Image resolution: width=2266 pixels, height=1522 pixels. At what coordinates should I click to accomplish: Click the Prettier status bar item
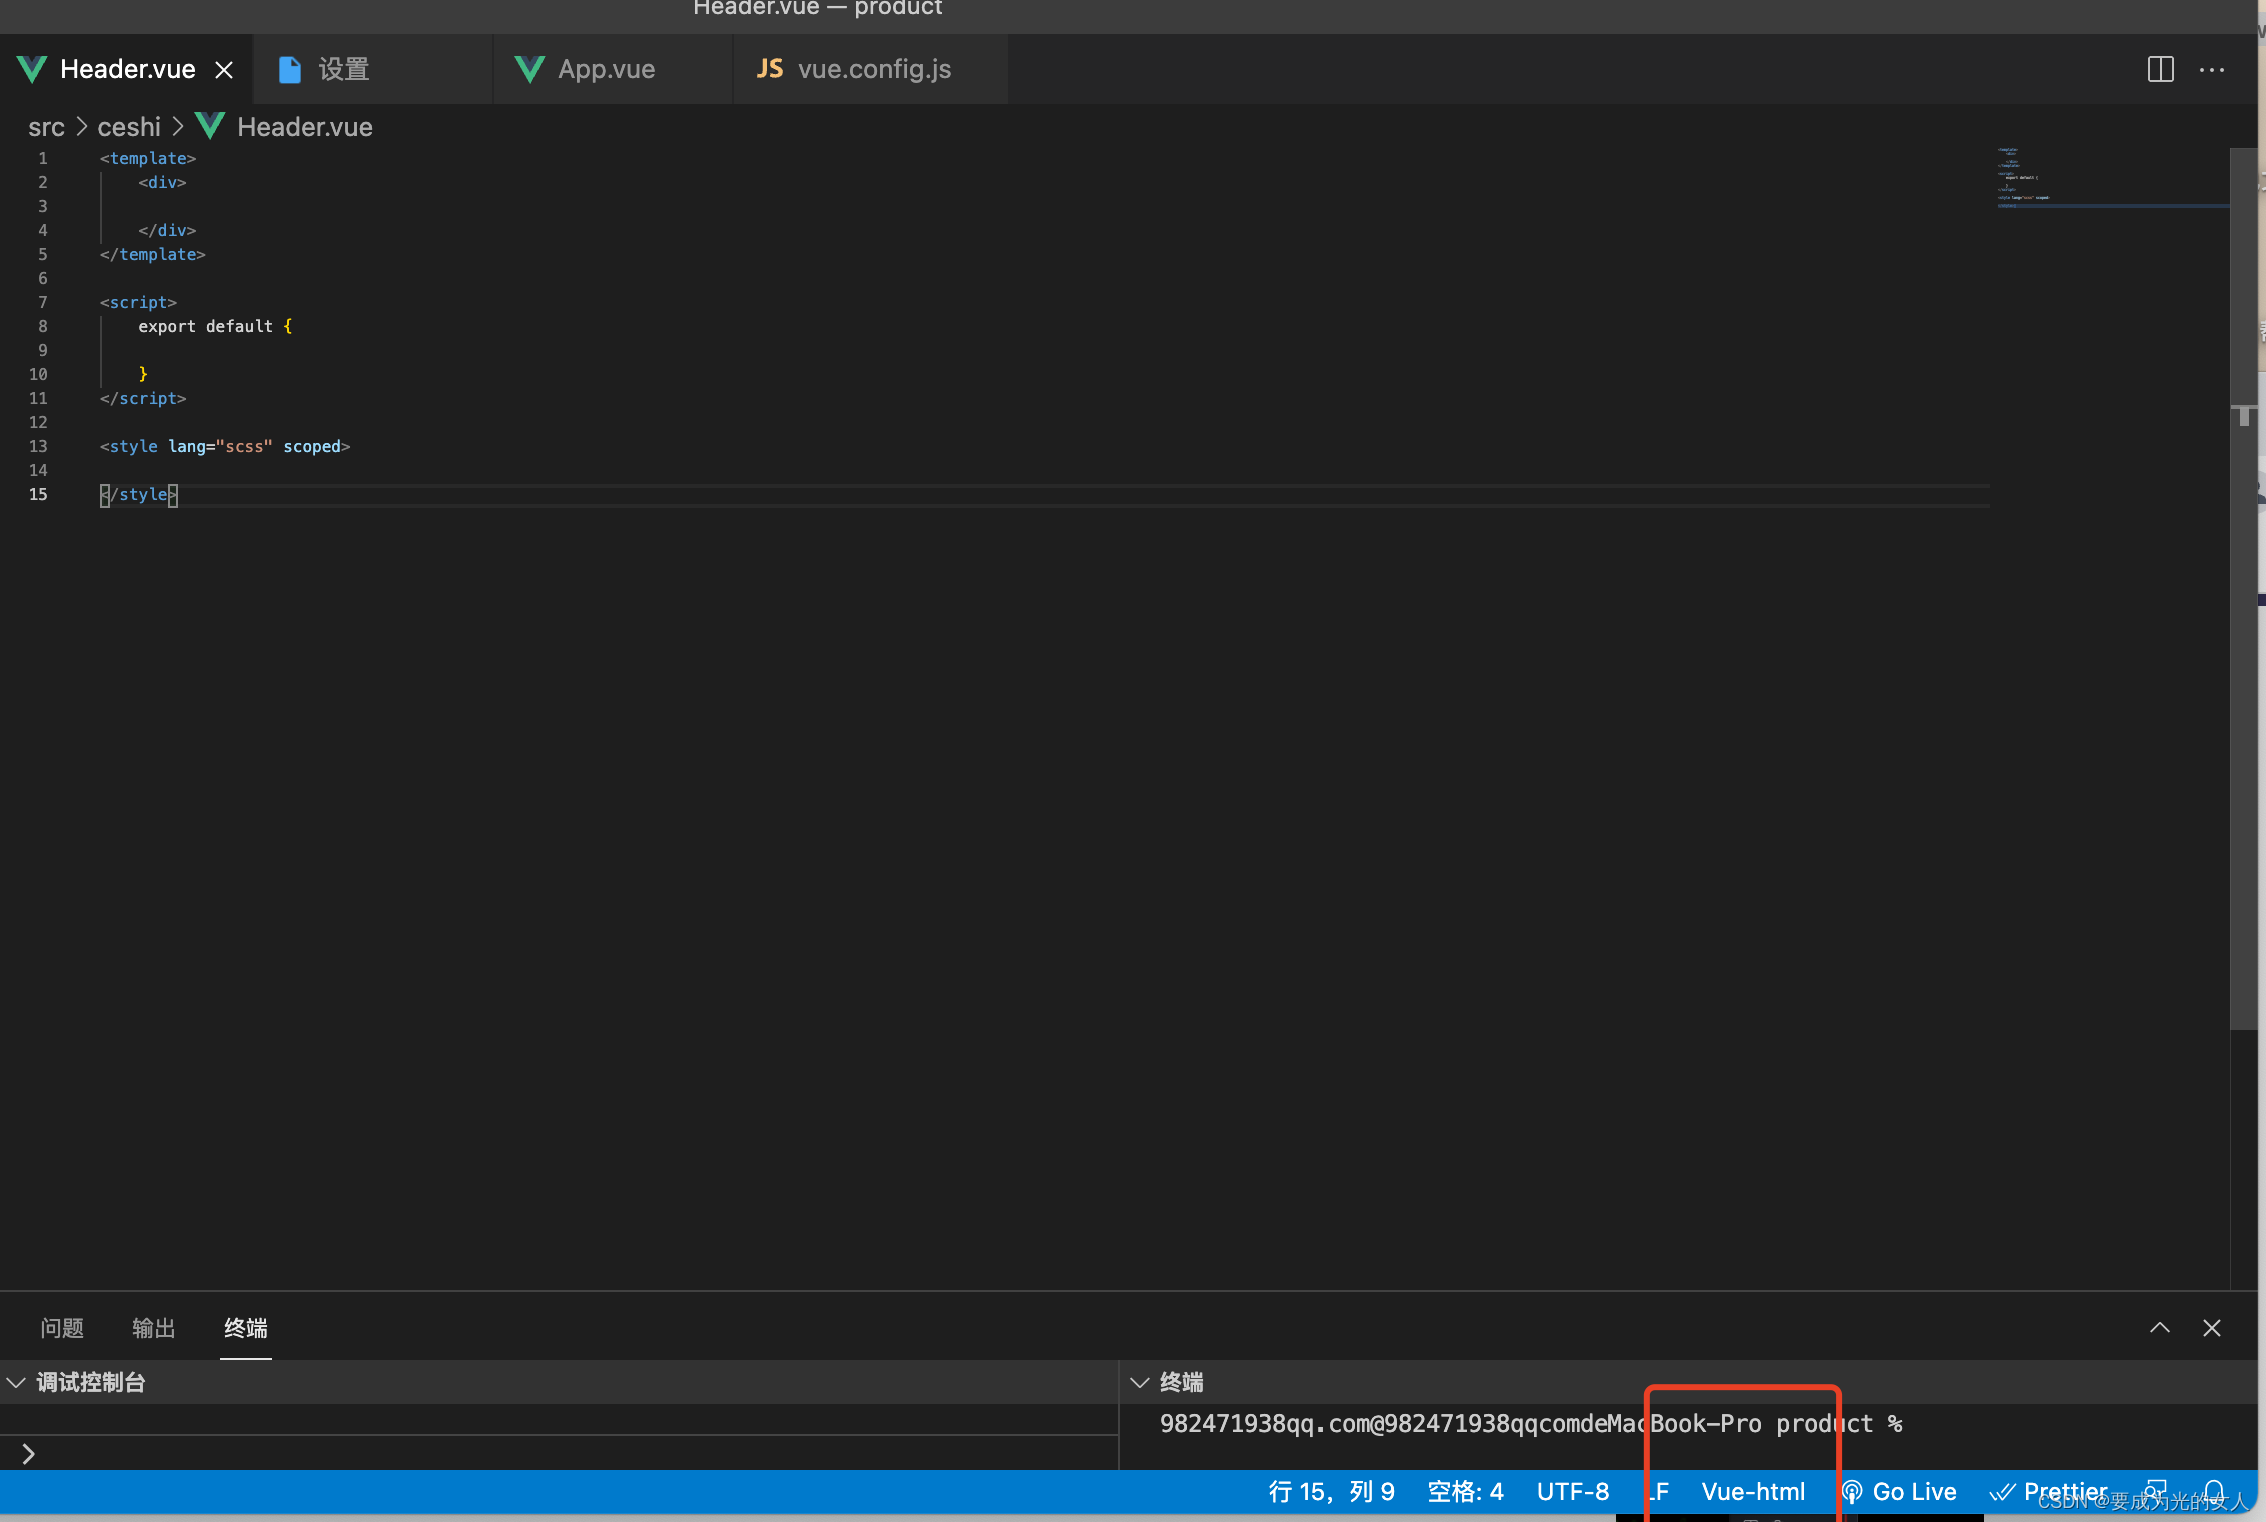point(2050,1491)
